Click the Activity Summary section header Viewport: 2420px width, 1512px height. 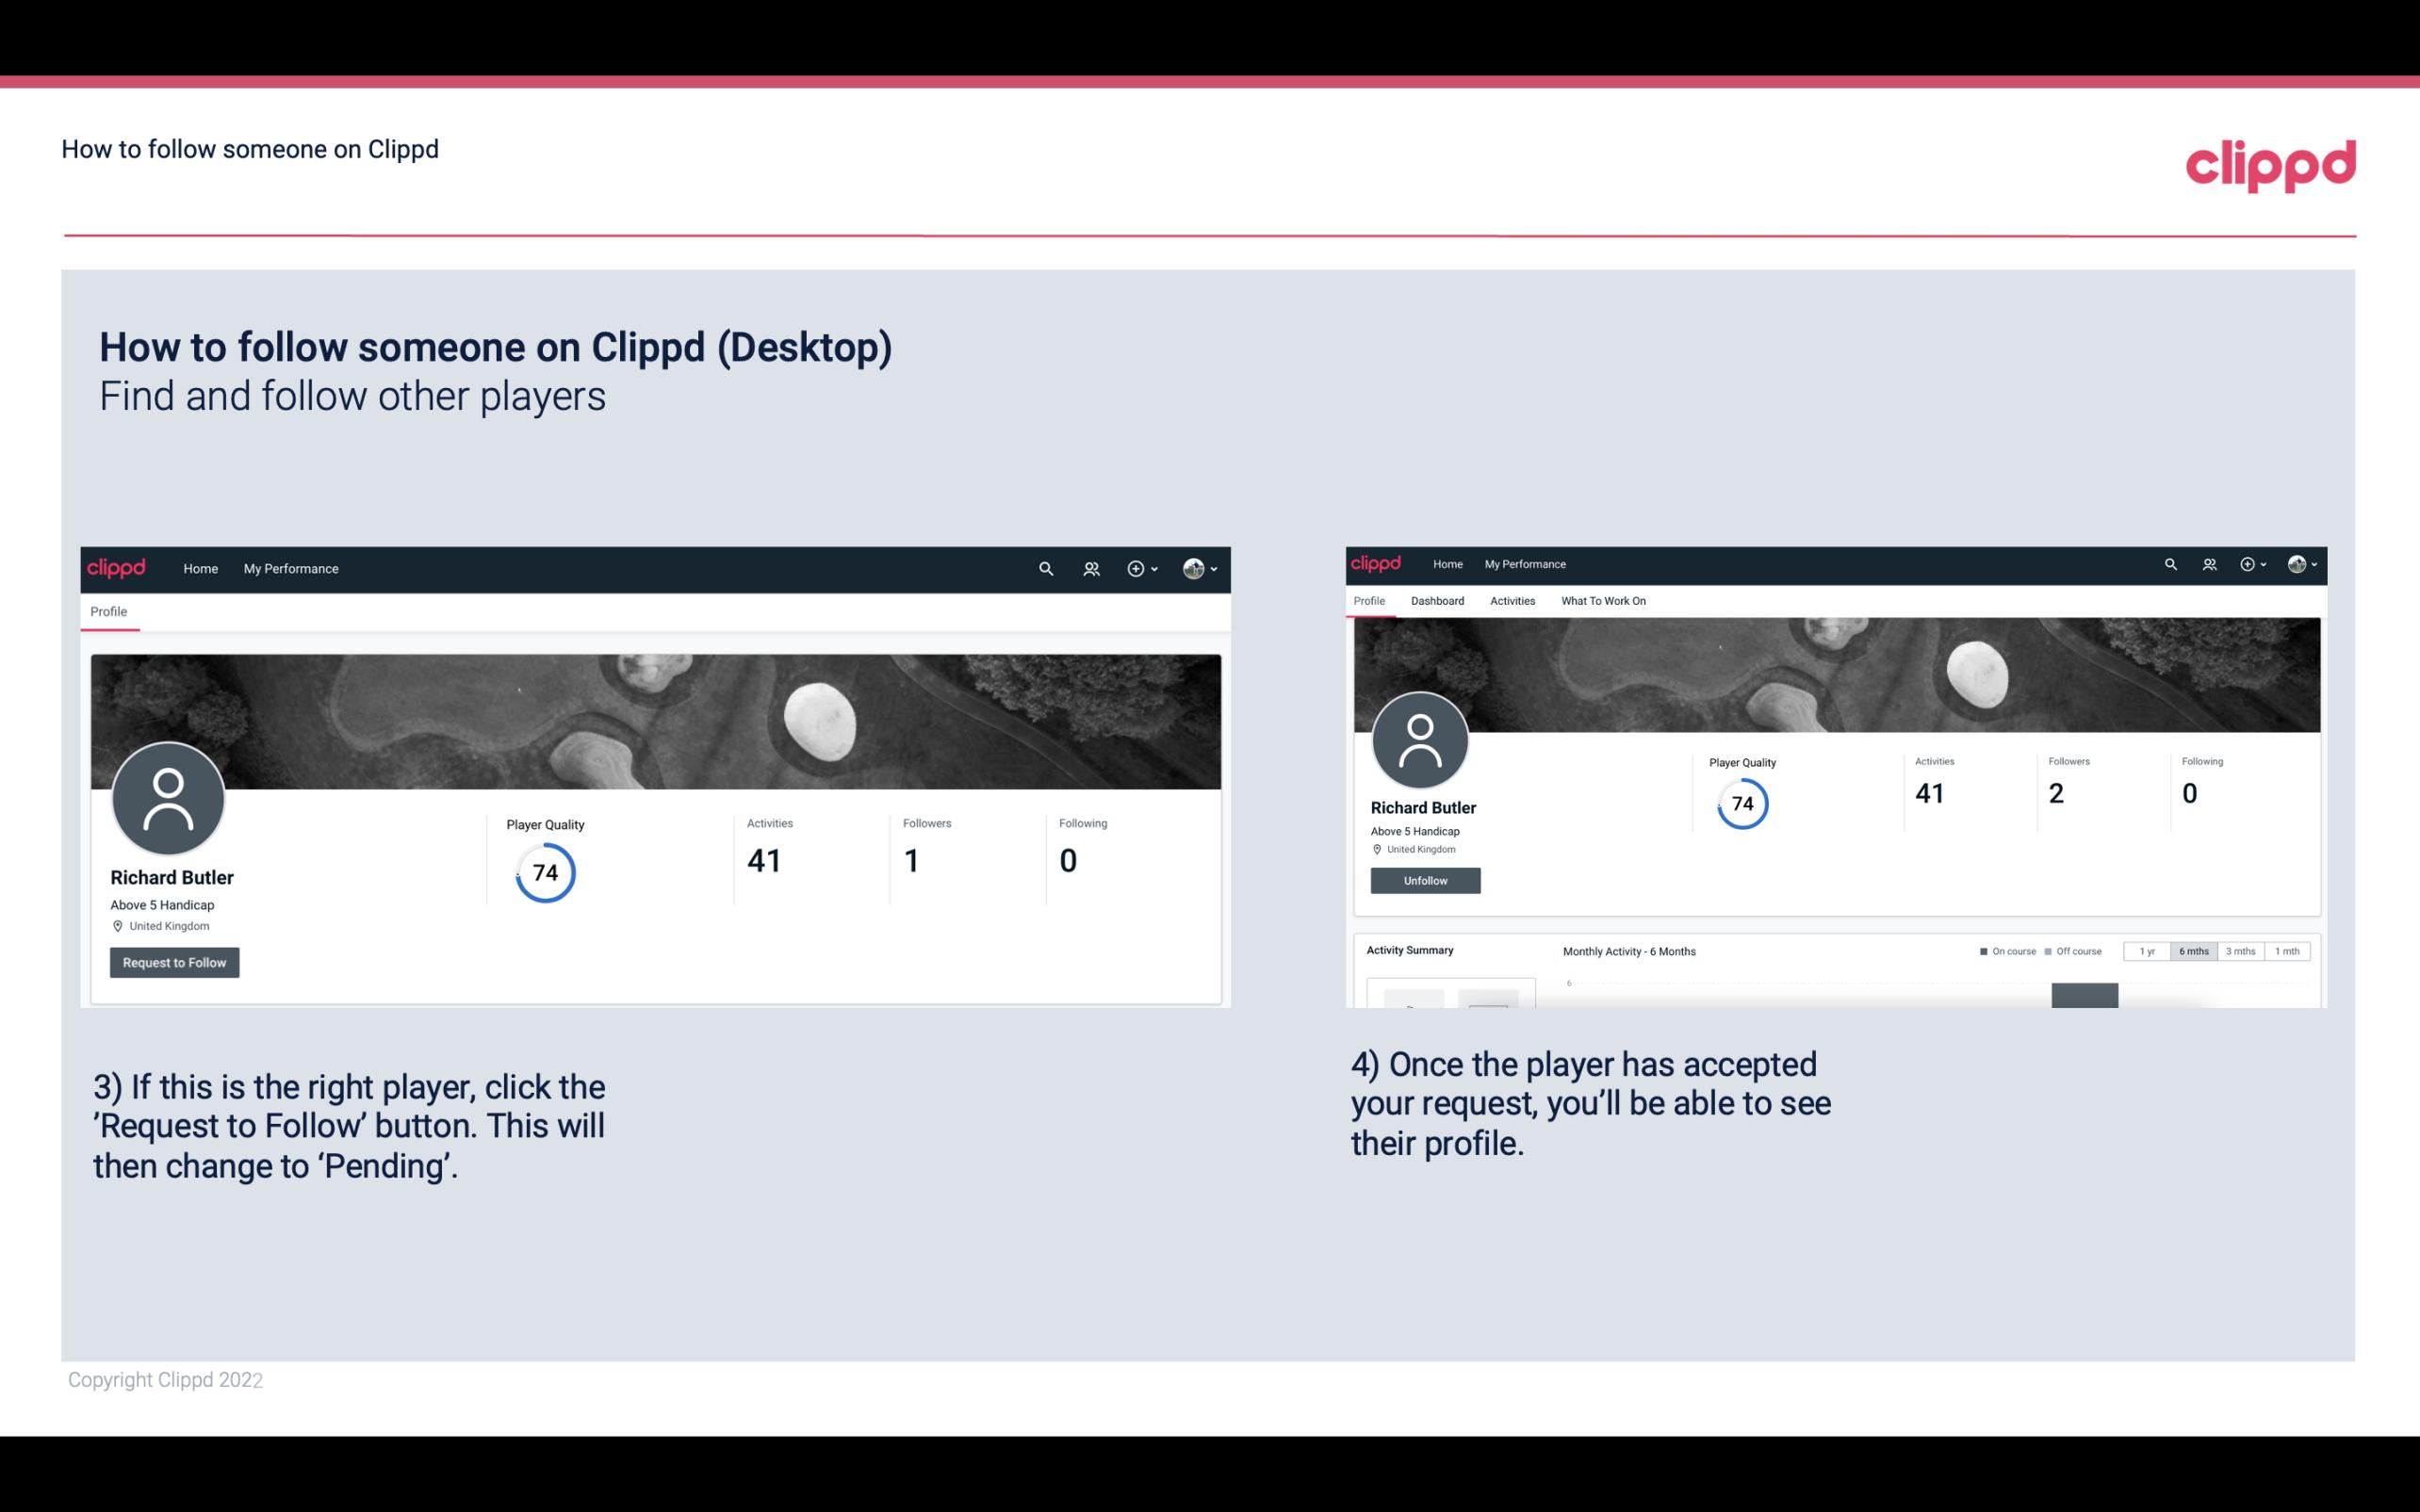pos(1408,948)
